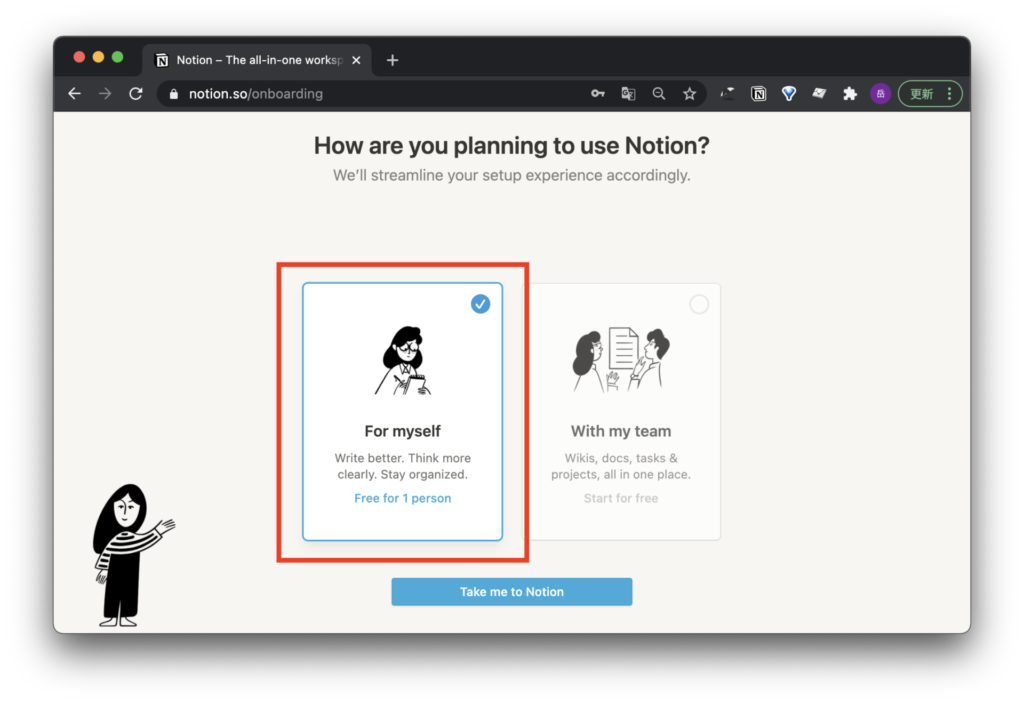Select the With my team radio circle

click(699, 304)
